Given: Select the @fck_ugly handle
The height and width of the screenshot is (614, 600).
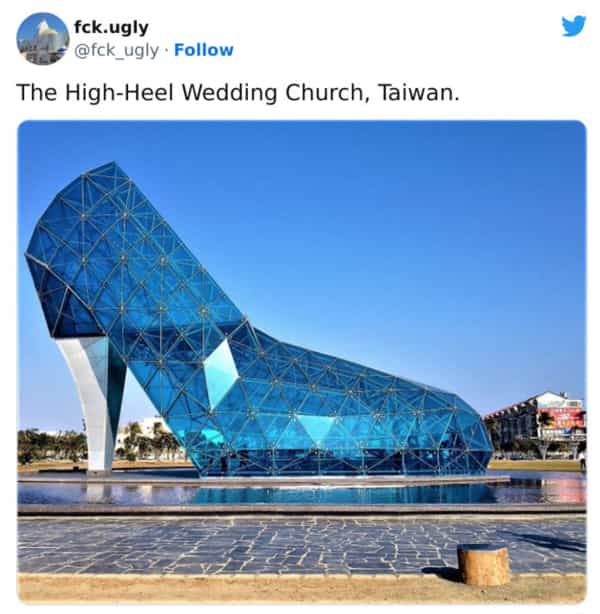Looking at the screenshot, I should [x=116, y=51].
